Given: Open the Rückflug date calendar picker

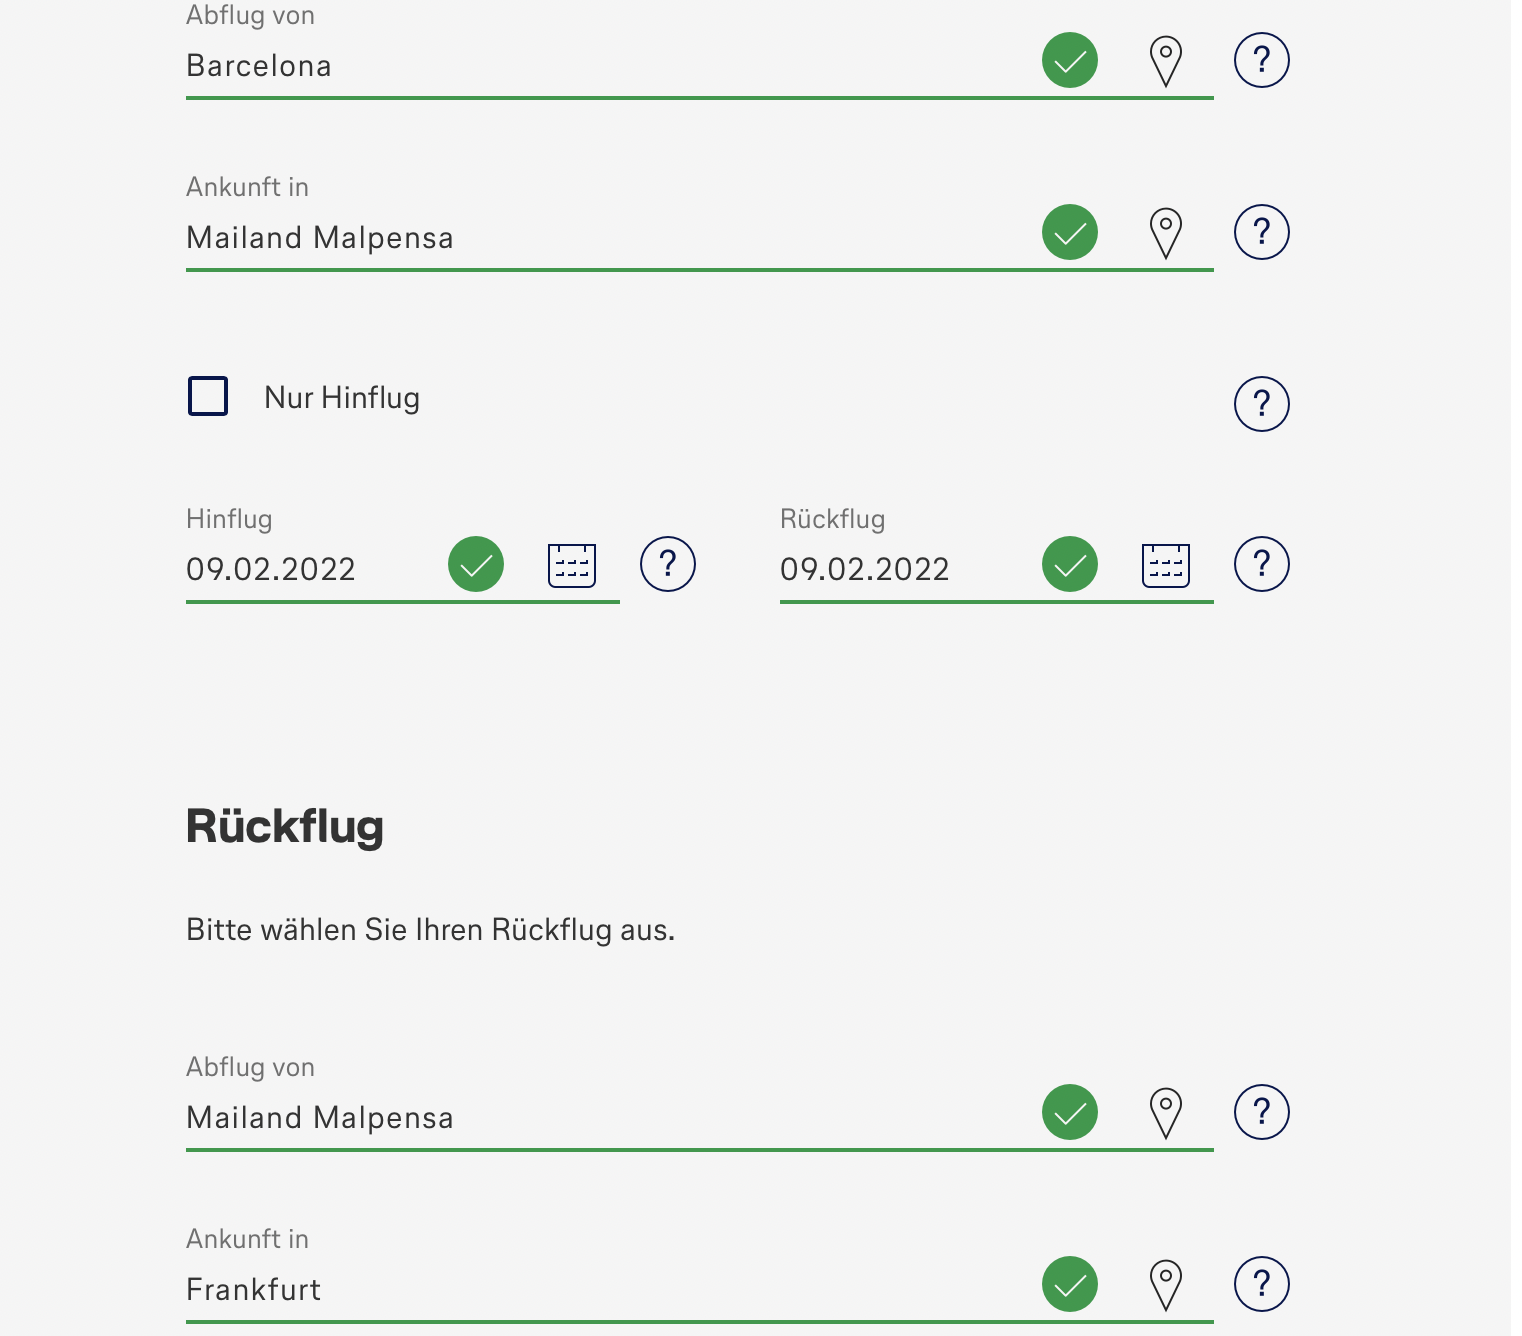Looking at the screenshot, I should (1165, 565).
